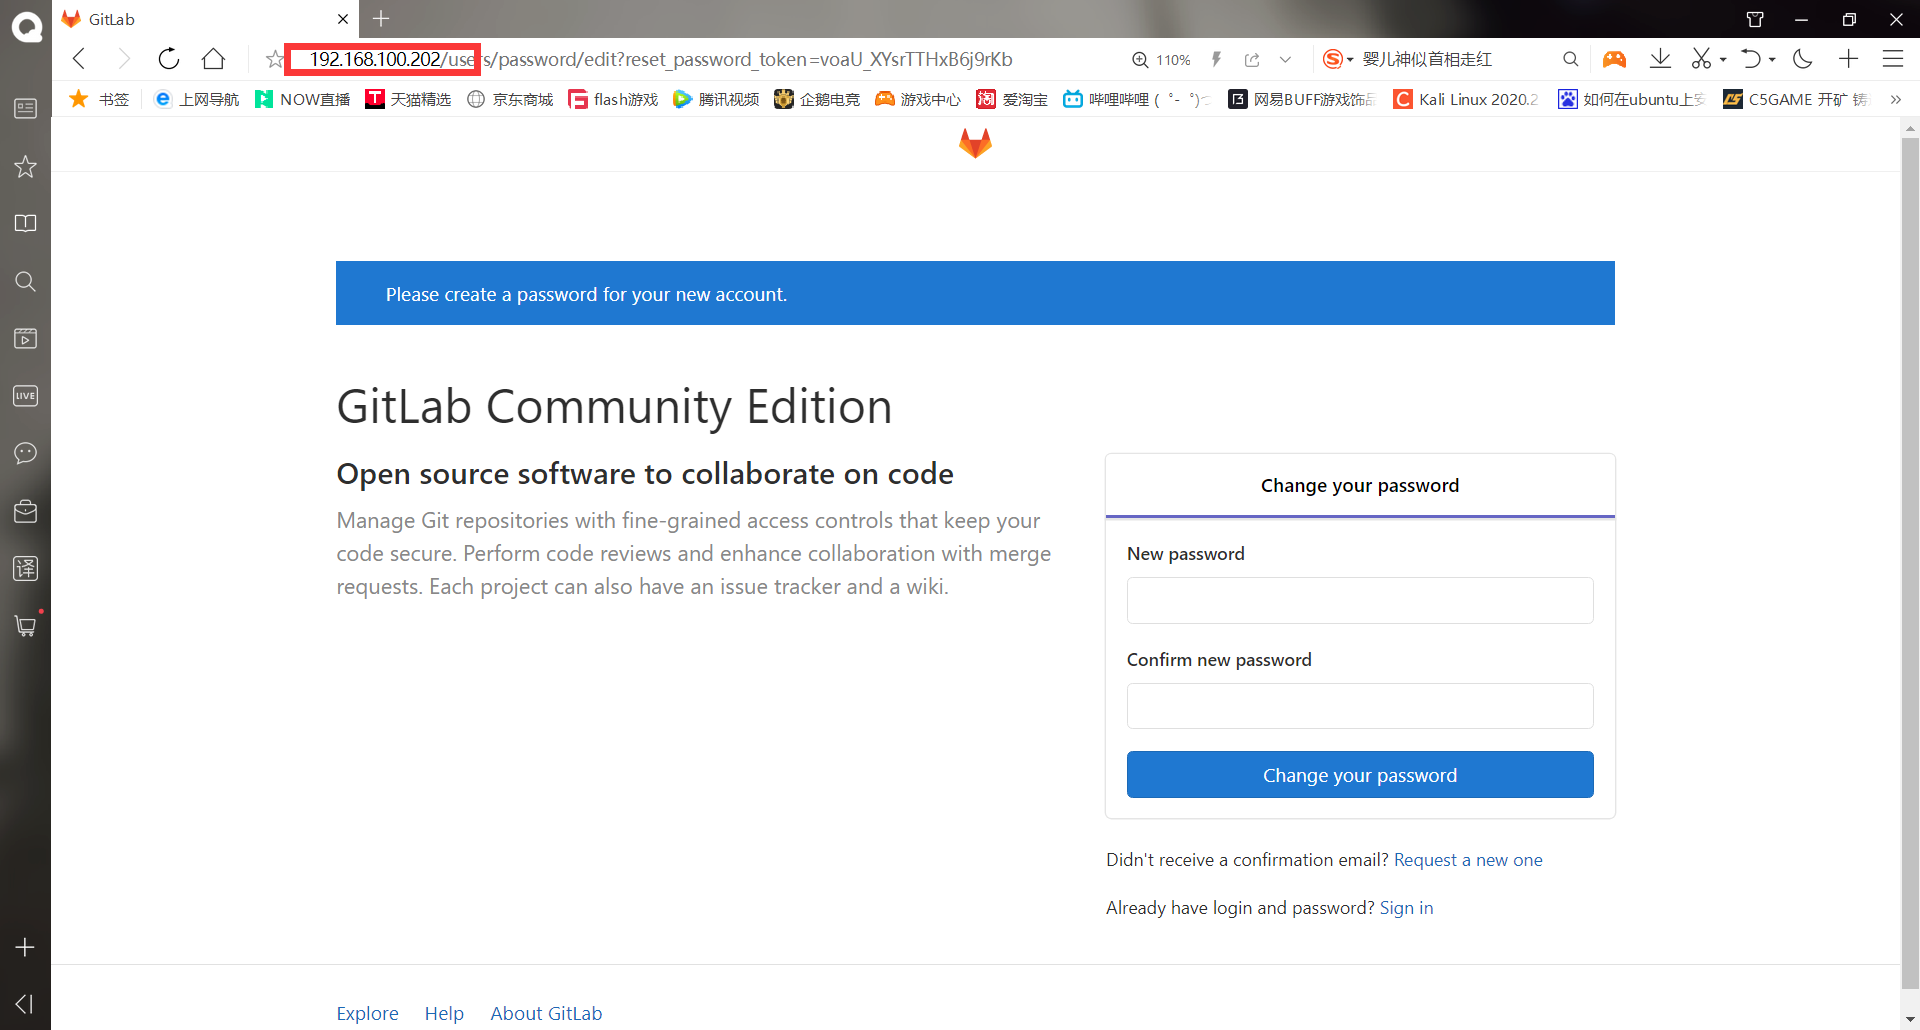
Task: Open the shopping cart sidebar icon
Action: 26,626
